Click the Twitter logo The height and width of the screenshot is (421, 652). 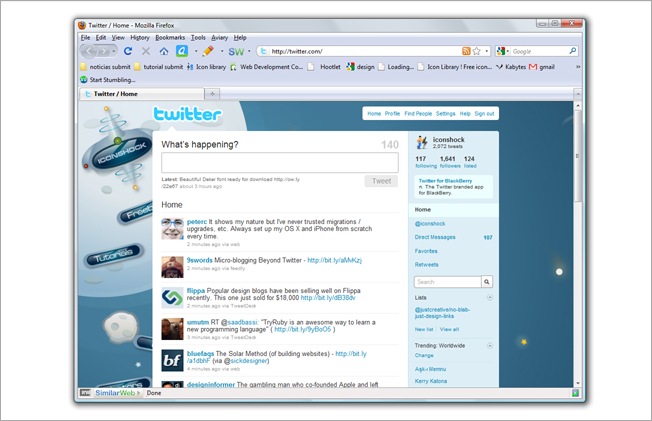[x=187, y=114]
